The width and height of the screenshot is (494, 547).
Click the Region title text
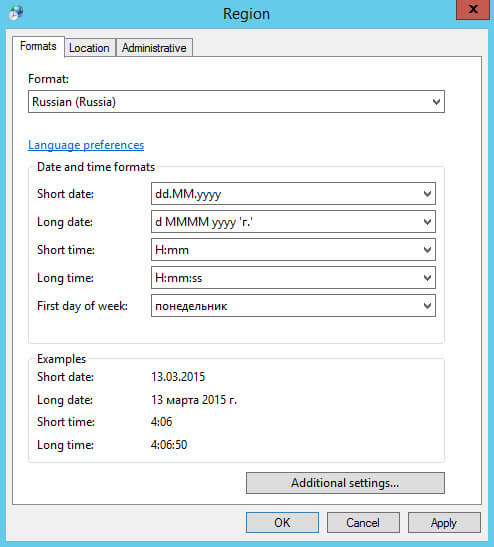point(246,14)
